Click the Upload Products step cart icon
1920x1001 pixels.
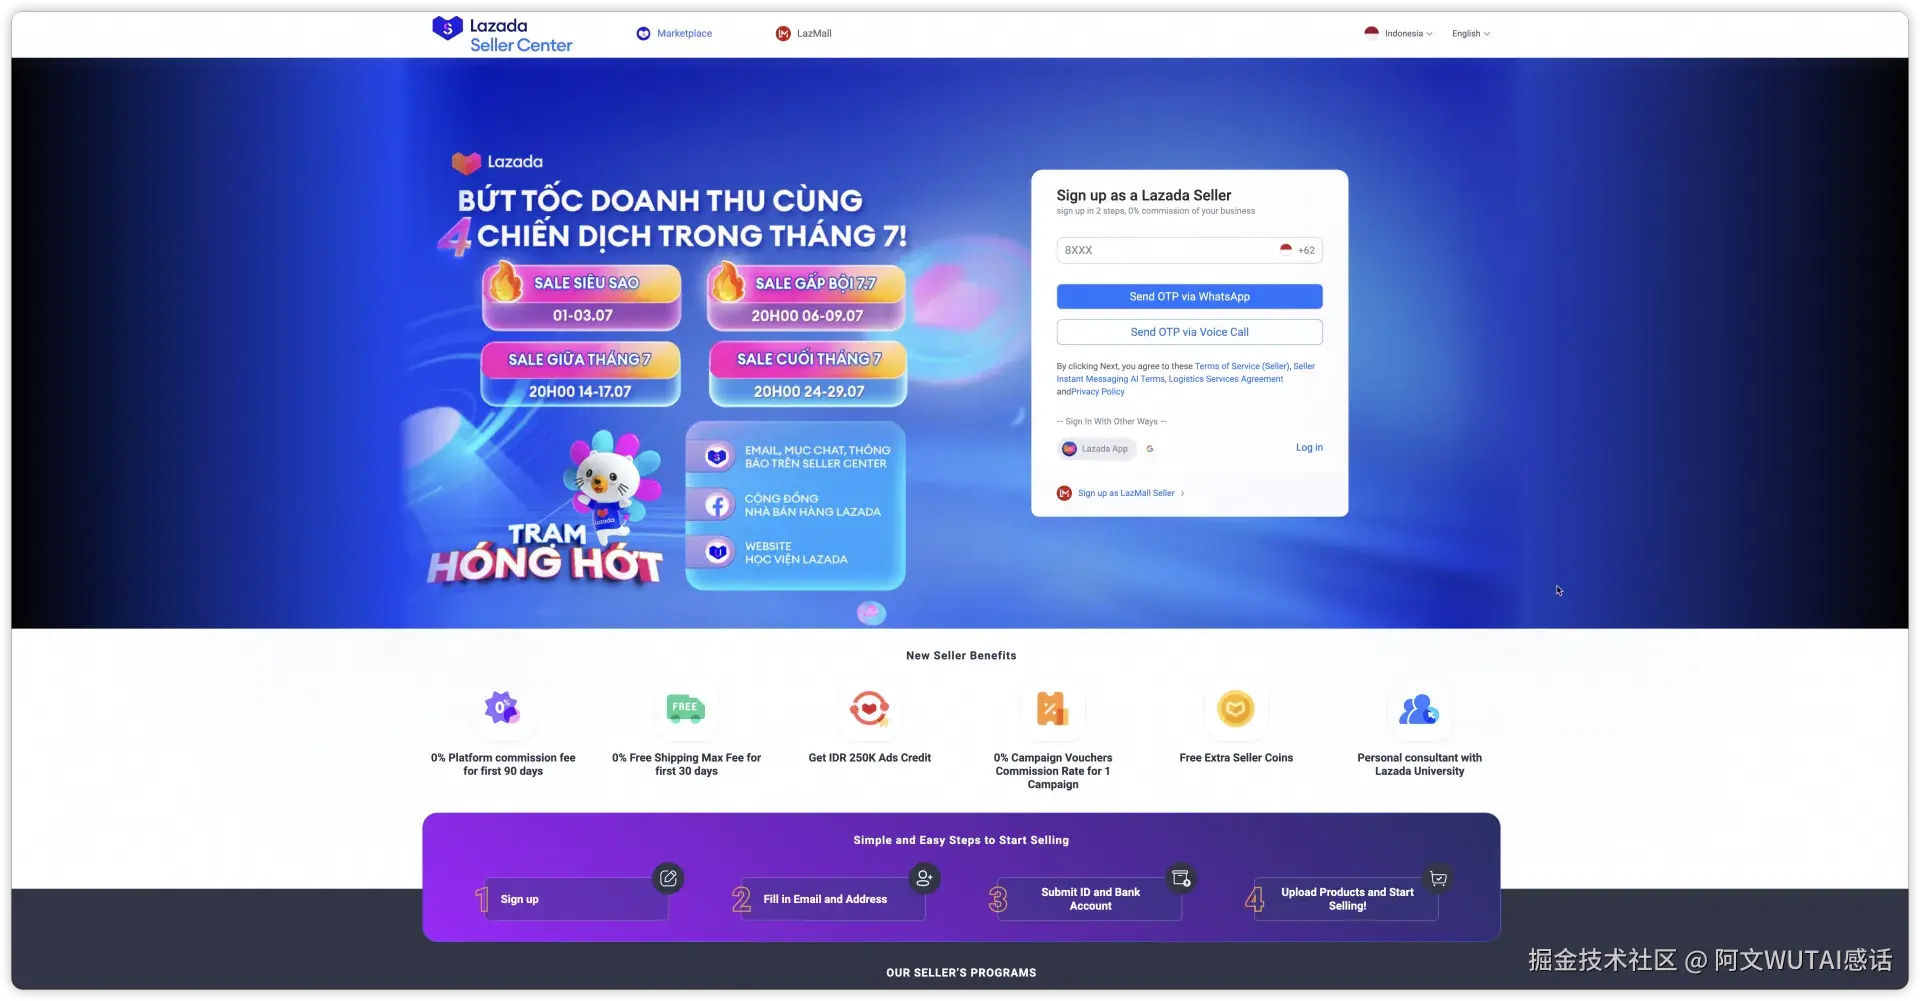1438,879
